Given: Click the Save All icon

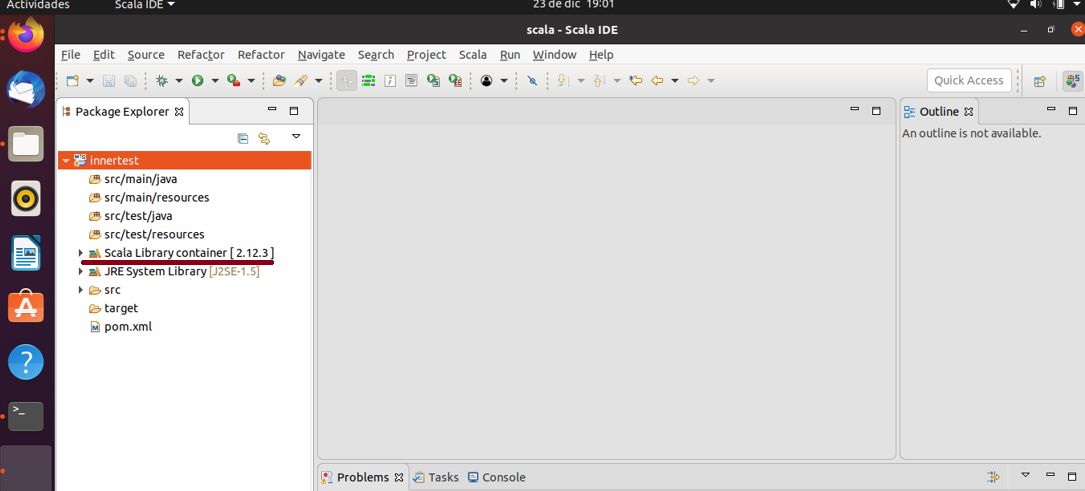Looking at the screenshot, I should pos(129,81).
